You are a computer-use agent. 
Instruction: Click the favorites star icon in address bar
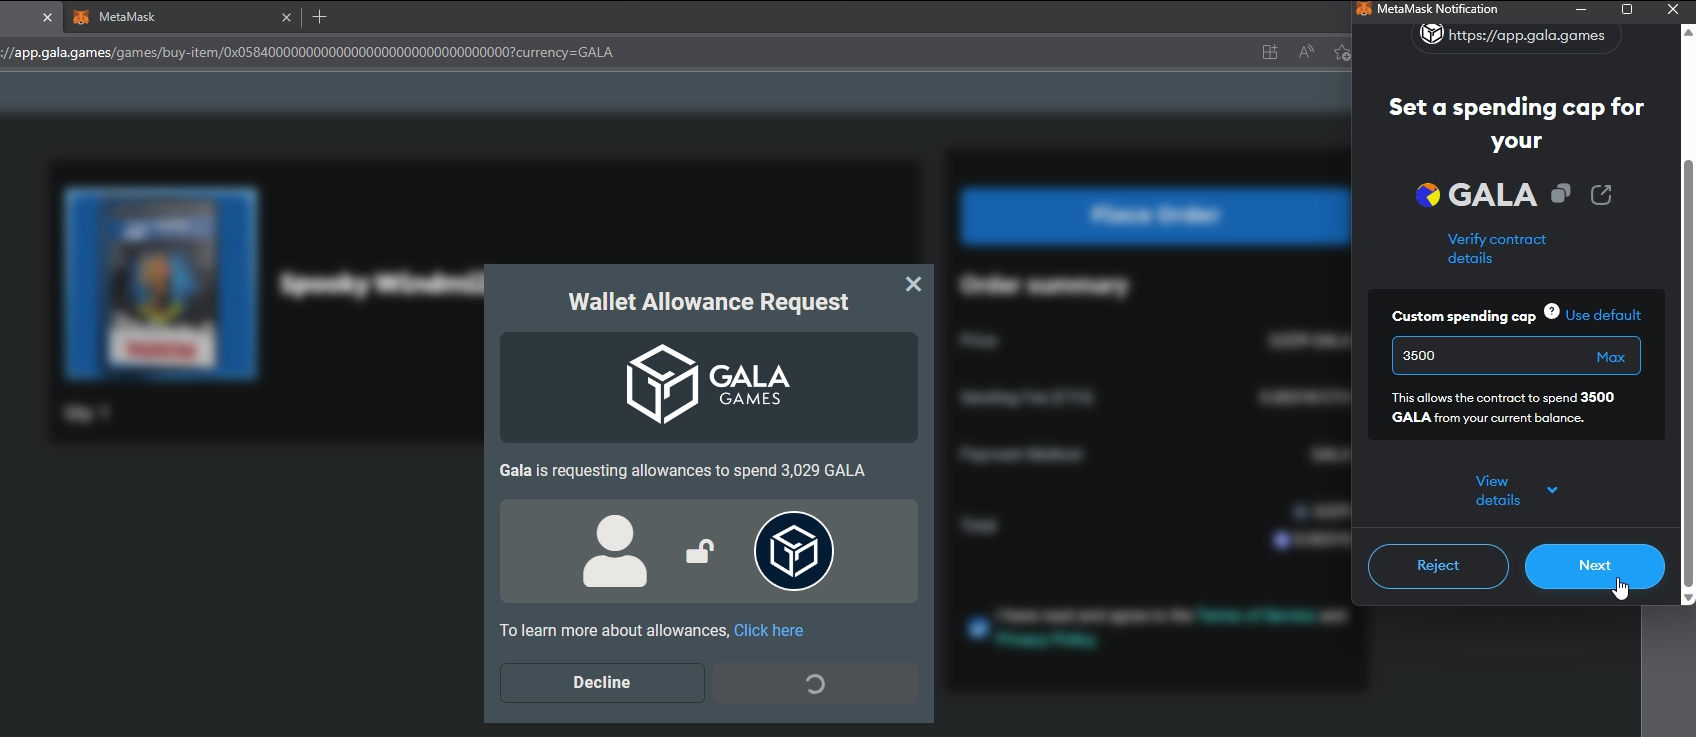pos(1342,52)
